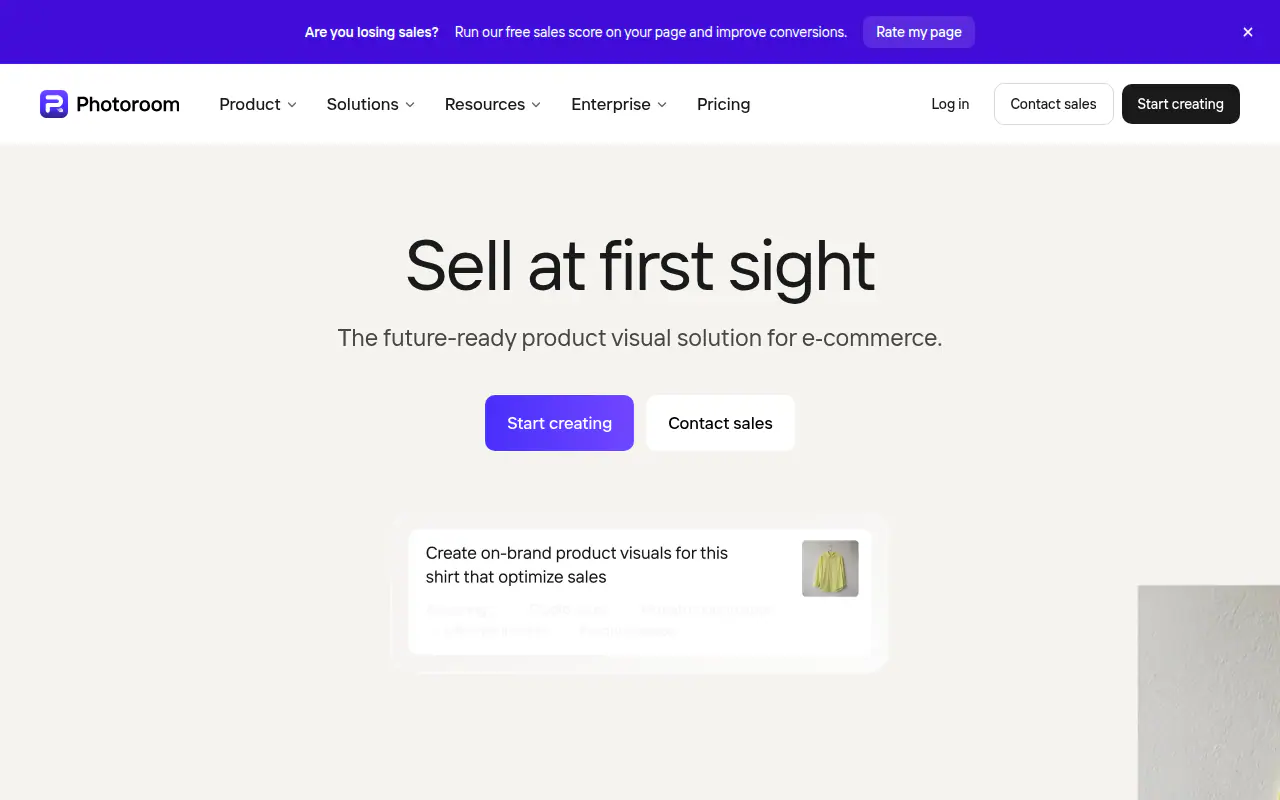Open the Solutions menu chevron

pos(410,105)
